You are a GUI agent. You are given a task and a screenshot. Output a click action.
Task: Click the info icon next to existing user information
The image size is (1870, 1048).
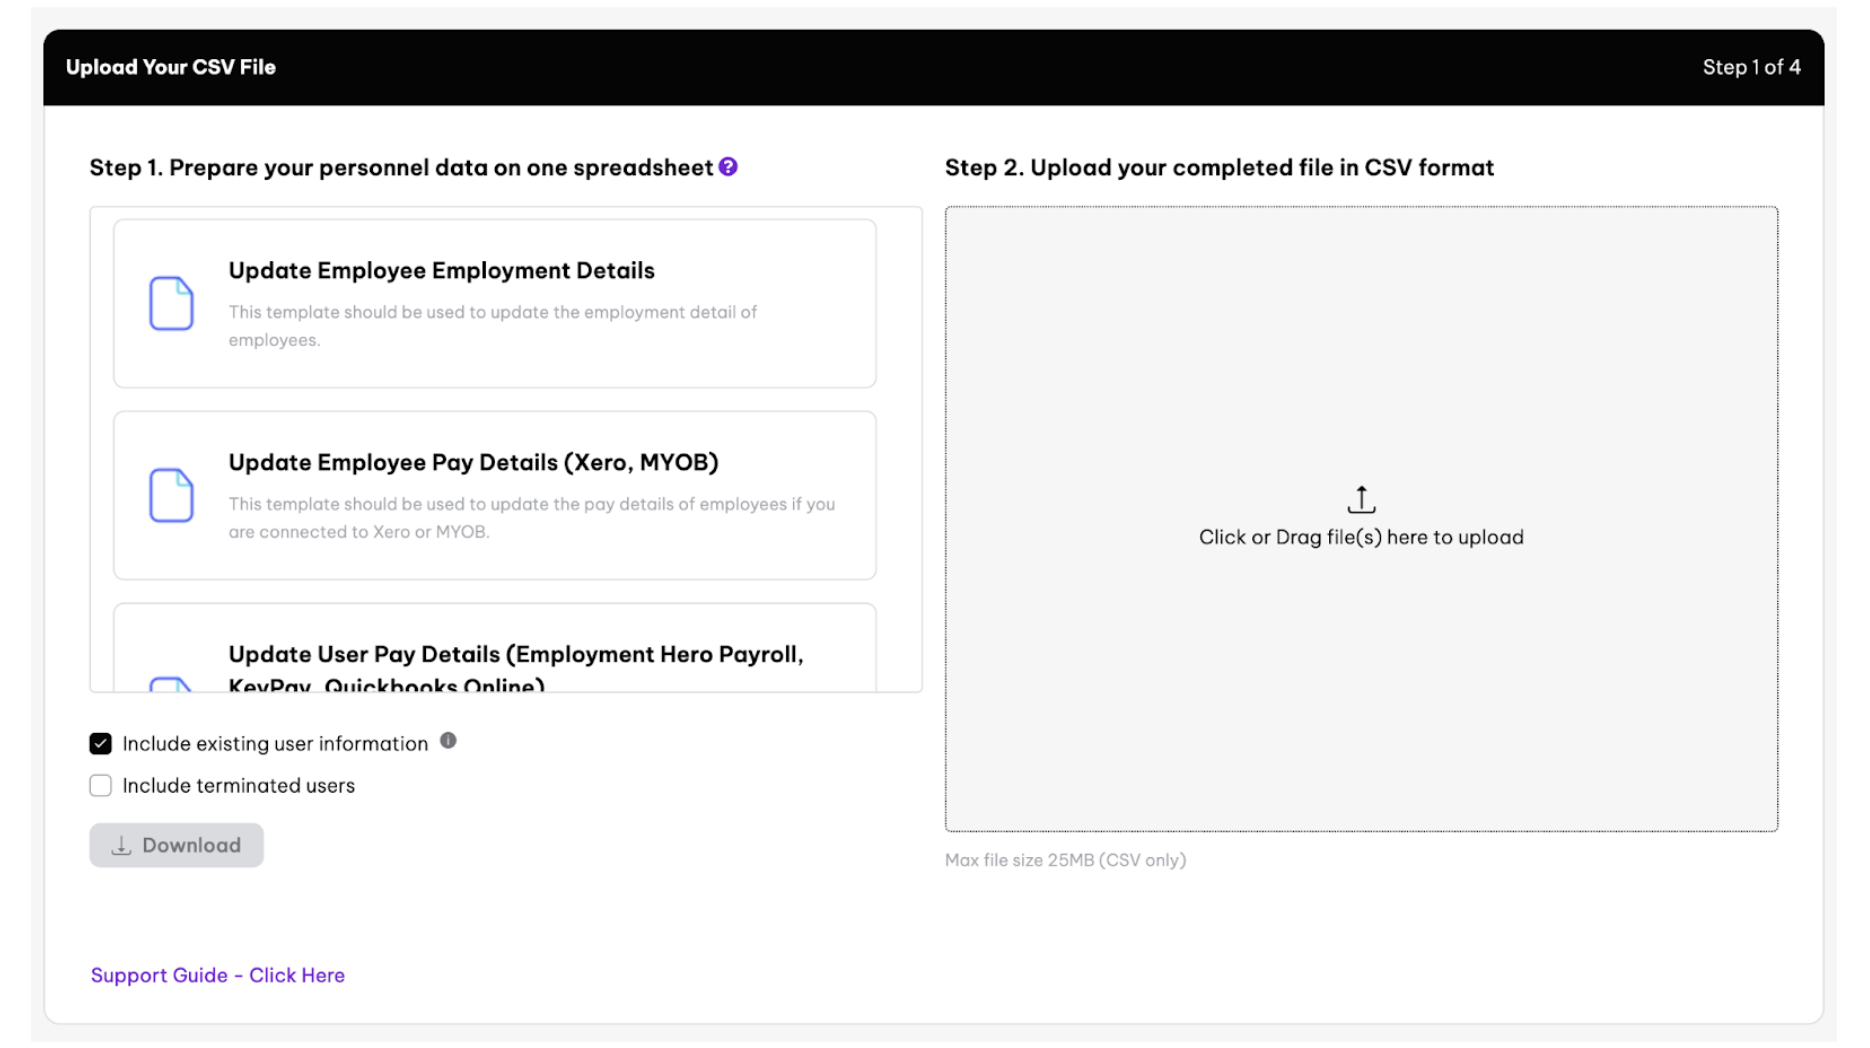448,741
